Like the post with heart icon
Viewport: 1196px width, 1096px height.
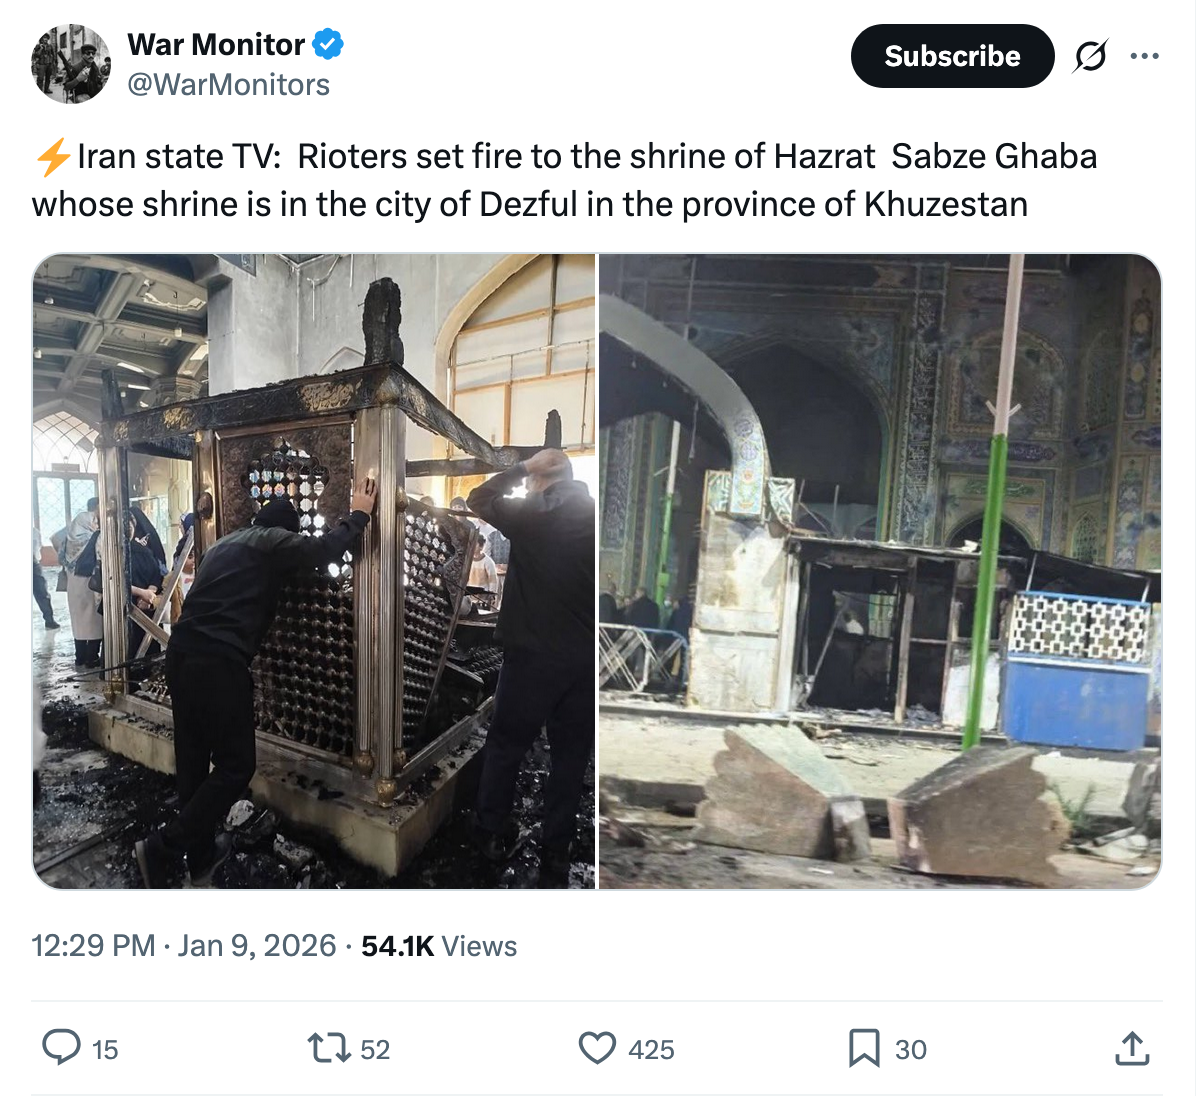pos(597,1048)
